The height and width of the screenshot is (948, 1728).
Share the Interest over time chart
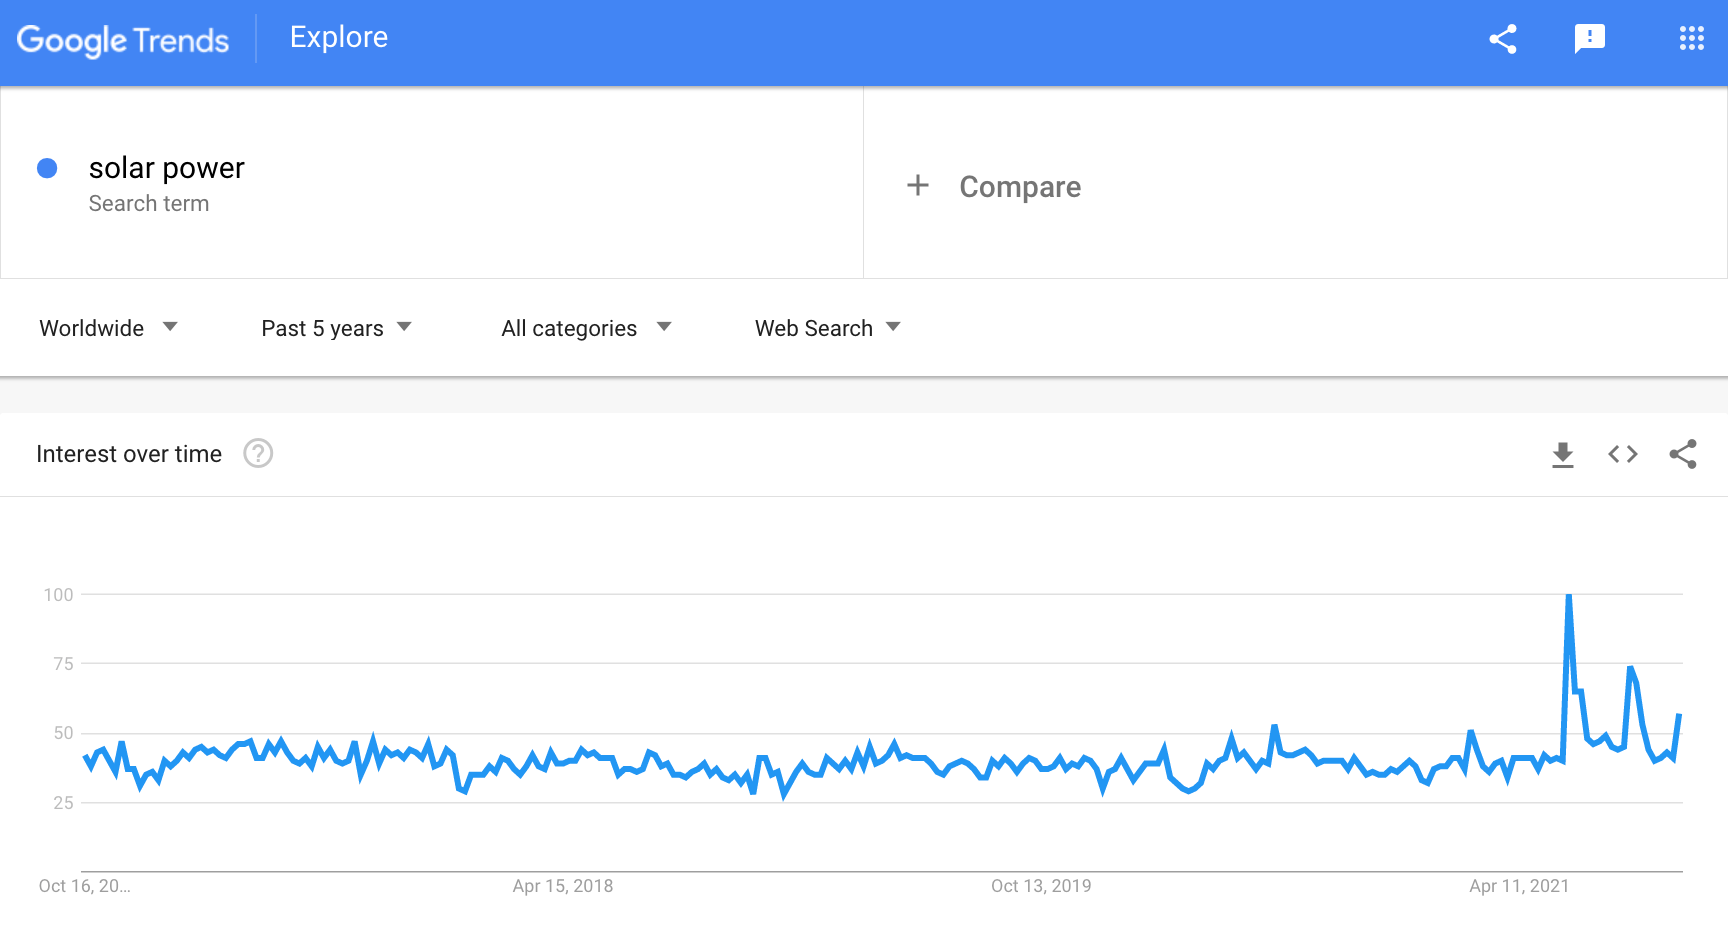point(1683,454)
